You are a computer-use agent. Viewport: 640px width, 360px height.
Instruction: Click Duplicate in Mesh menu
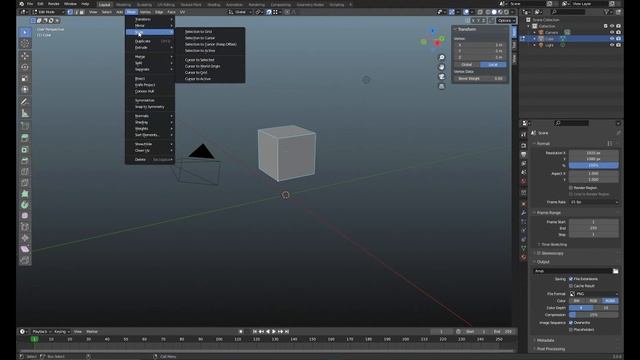coord(150,41)
